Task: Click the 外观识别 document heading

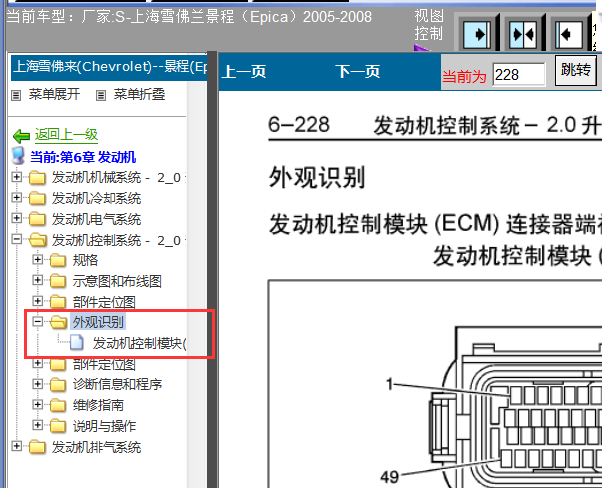Action: [x=317, y=178]
